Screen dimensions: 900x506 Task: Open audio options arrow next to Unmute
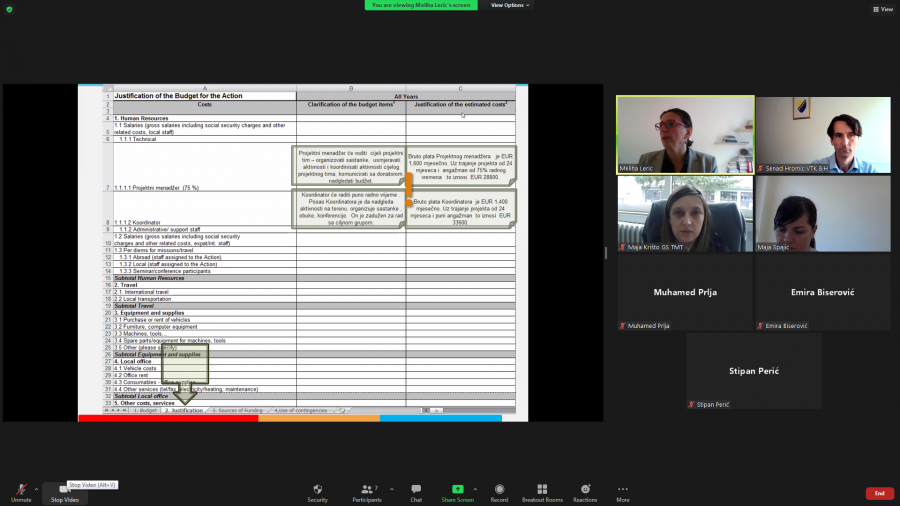pyautogui.click(x=37, y=489)
